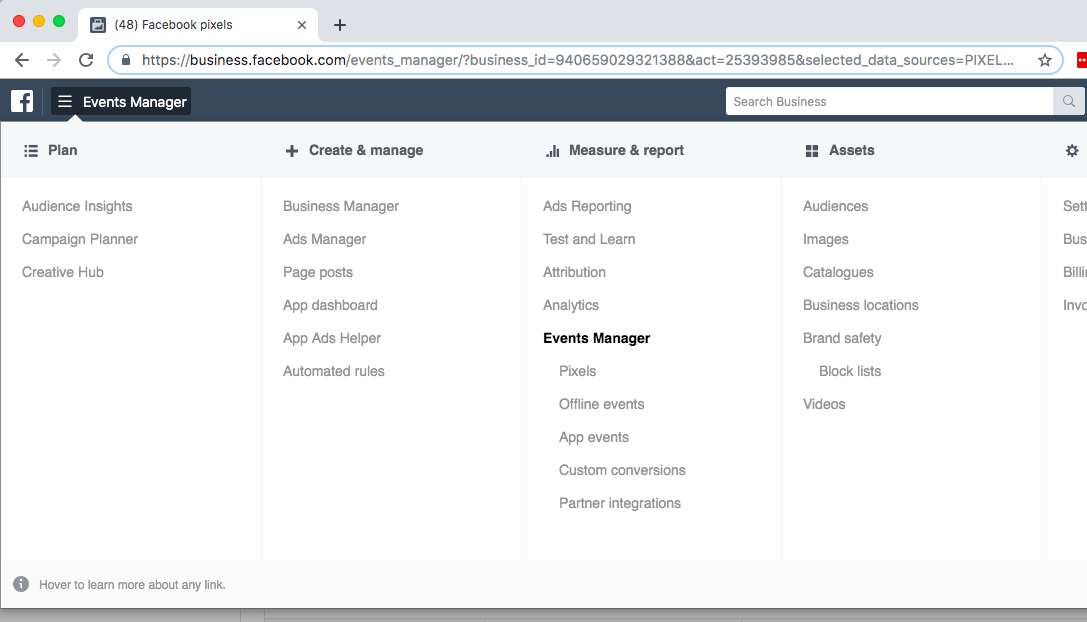This screenshot has height=622, width=1087.
Task: Select Offline events
Action: coord(602,404)
